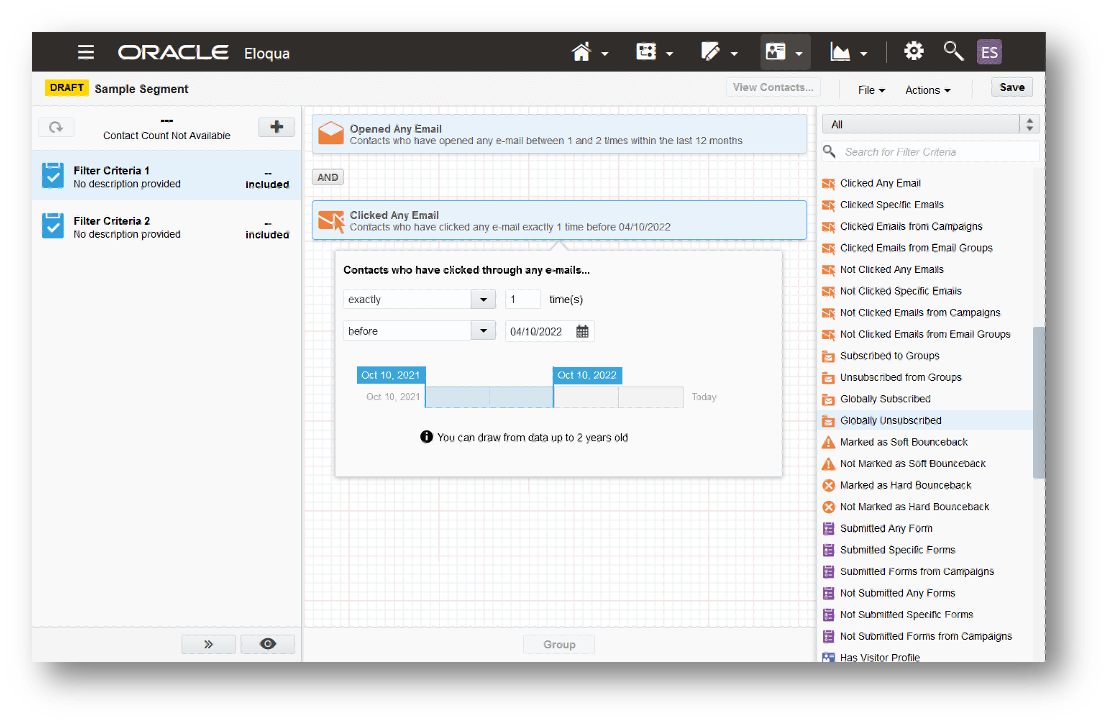Click the eye preview toggle at bottom left

click(x=267, y=643)
